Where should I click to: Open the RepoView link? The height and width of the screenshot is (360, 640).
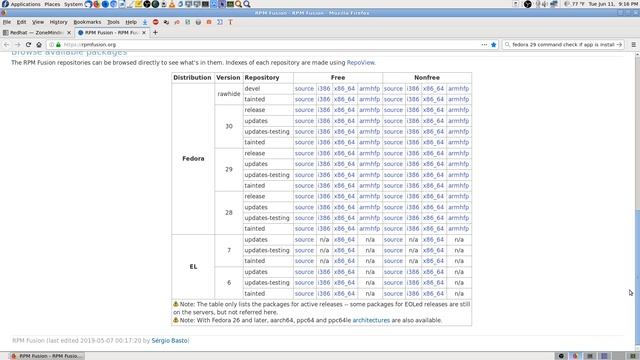(360, 62)
